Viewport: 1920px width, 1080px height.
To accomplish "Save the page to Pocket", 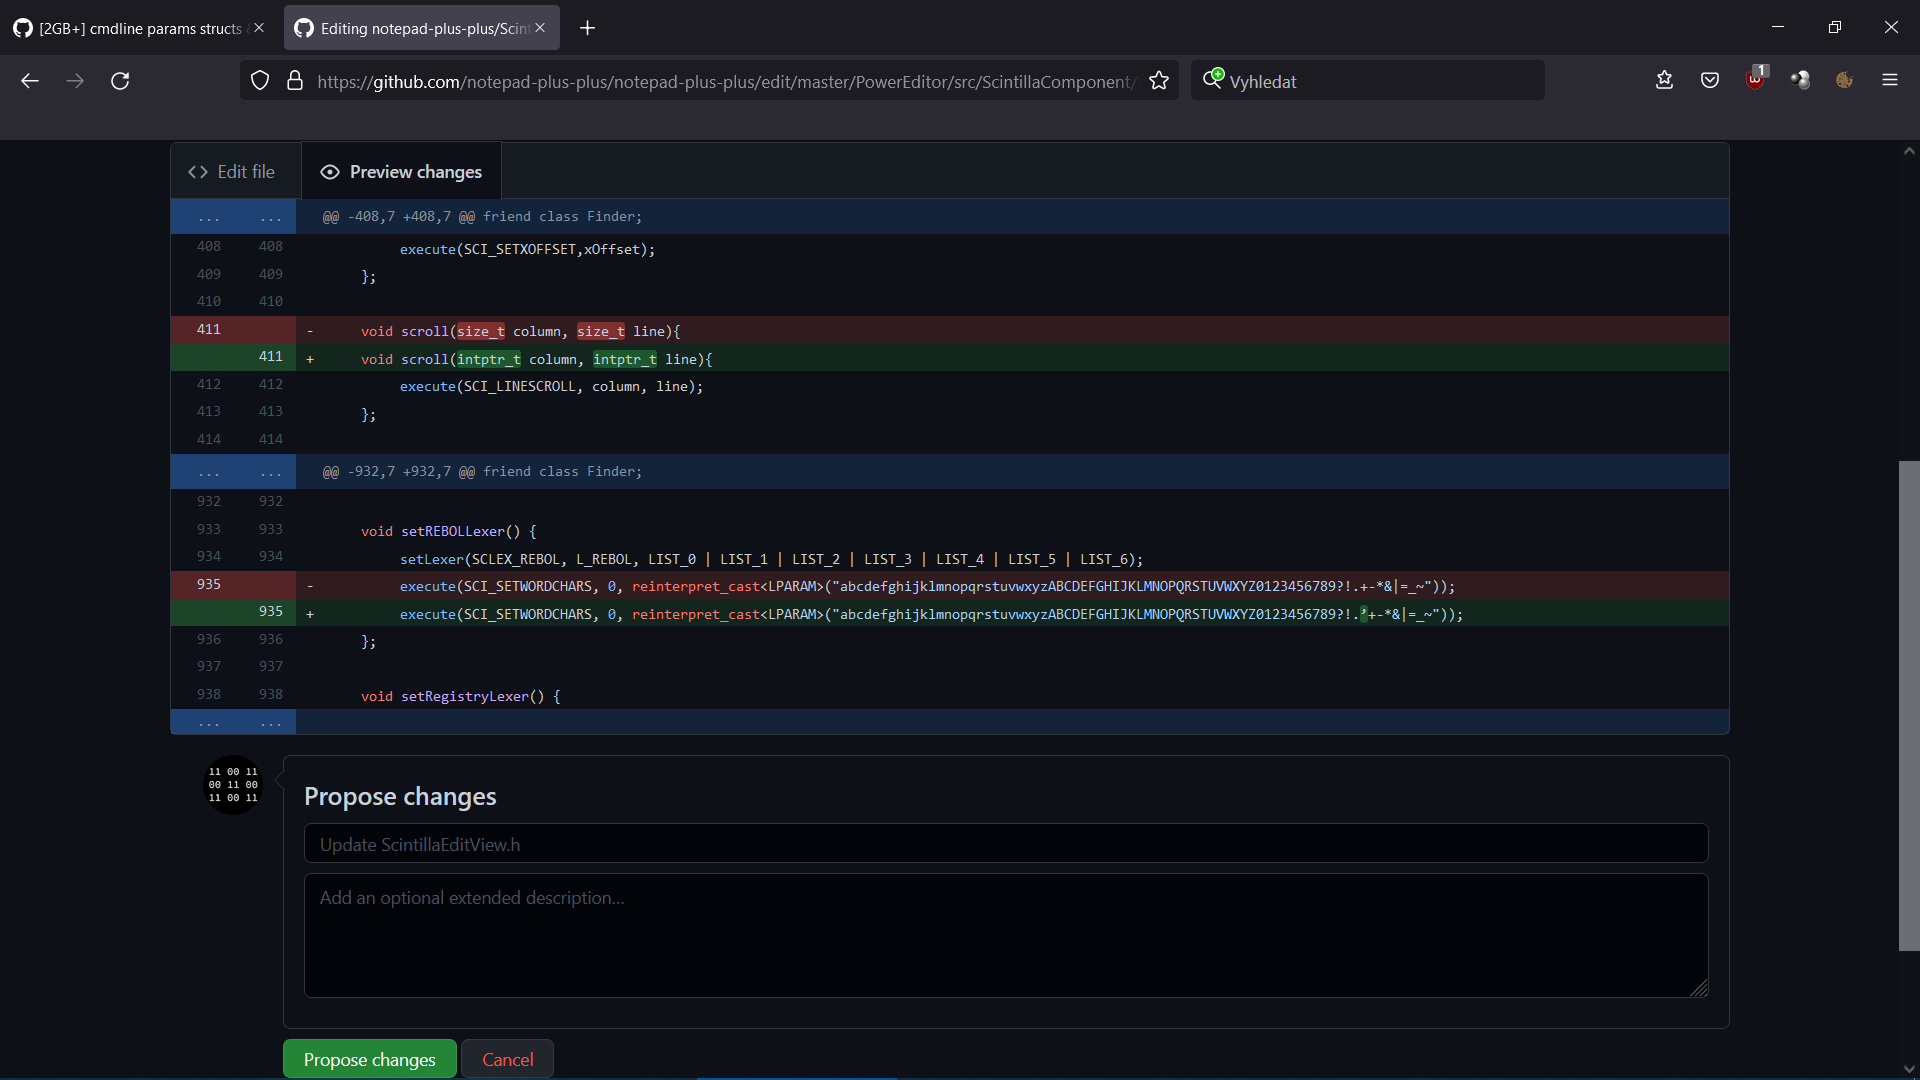I will click(x=1710, y=80).
